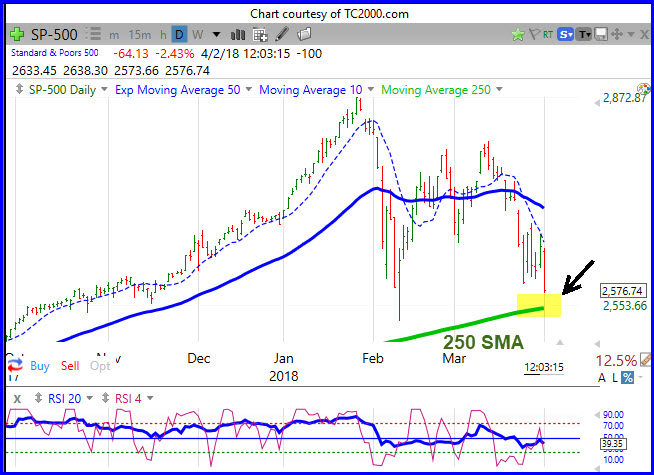Screen dimensions: 654x475
Task: Switch to the Weekly 'W' timeframe
Action: click(197, 35)
